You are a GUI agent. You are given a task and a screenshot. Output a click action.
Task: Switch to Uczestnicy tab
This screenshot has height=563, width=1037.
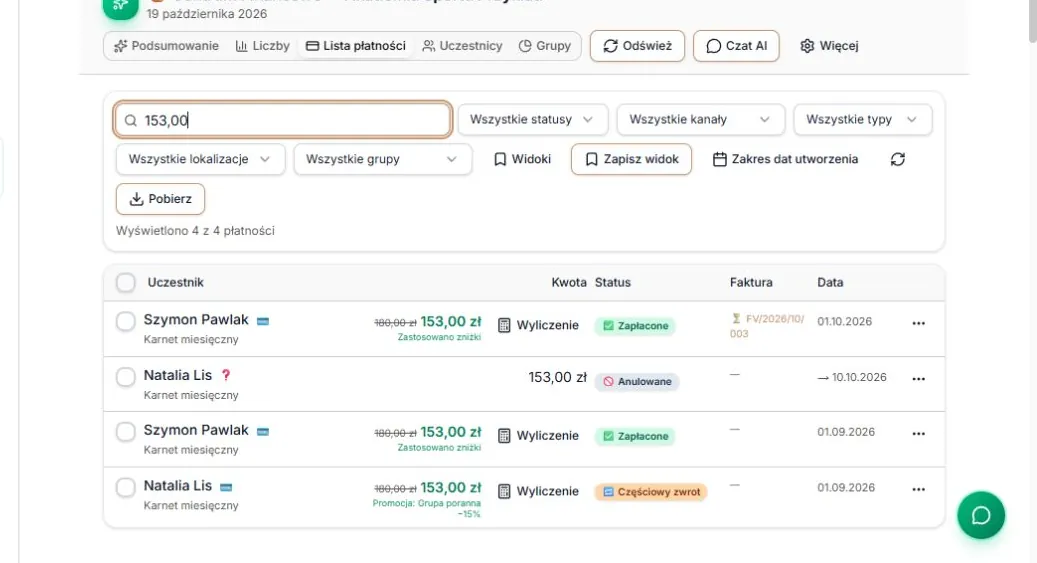pos(462,46)
